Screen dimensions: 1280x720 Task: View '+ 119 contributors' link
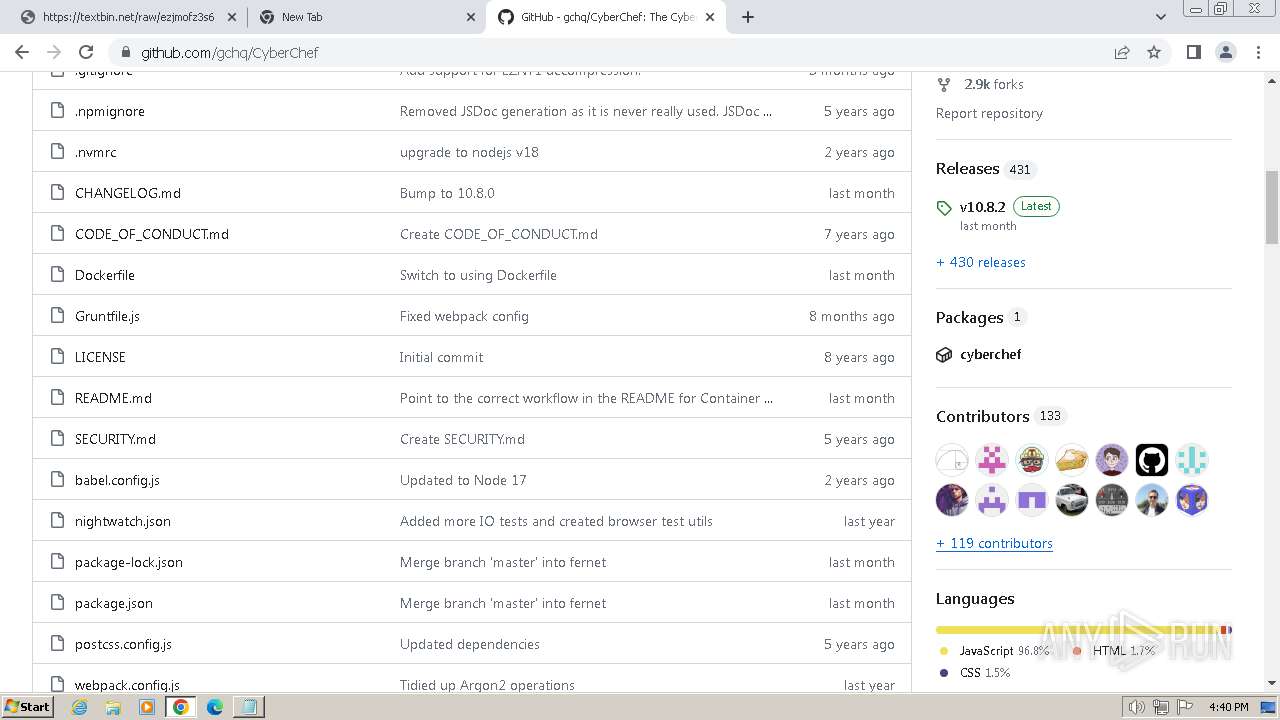point(994,543)
